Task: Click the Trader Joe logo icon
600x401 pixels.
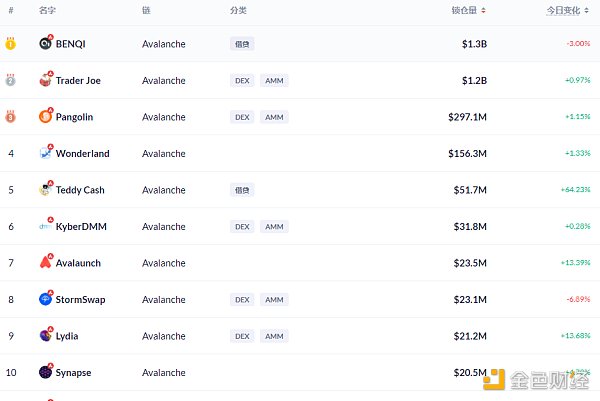Action: coord(45,80)
